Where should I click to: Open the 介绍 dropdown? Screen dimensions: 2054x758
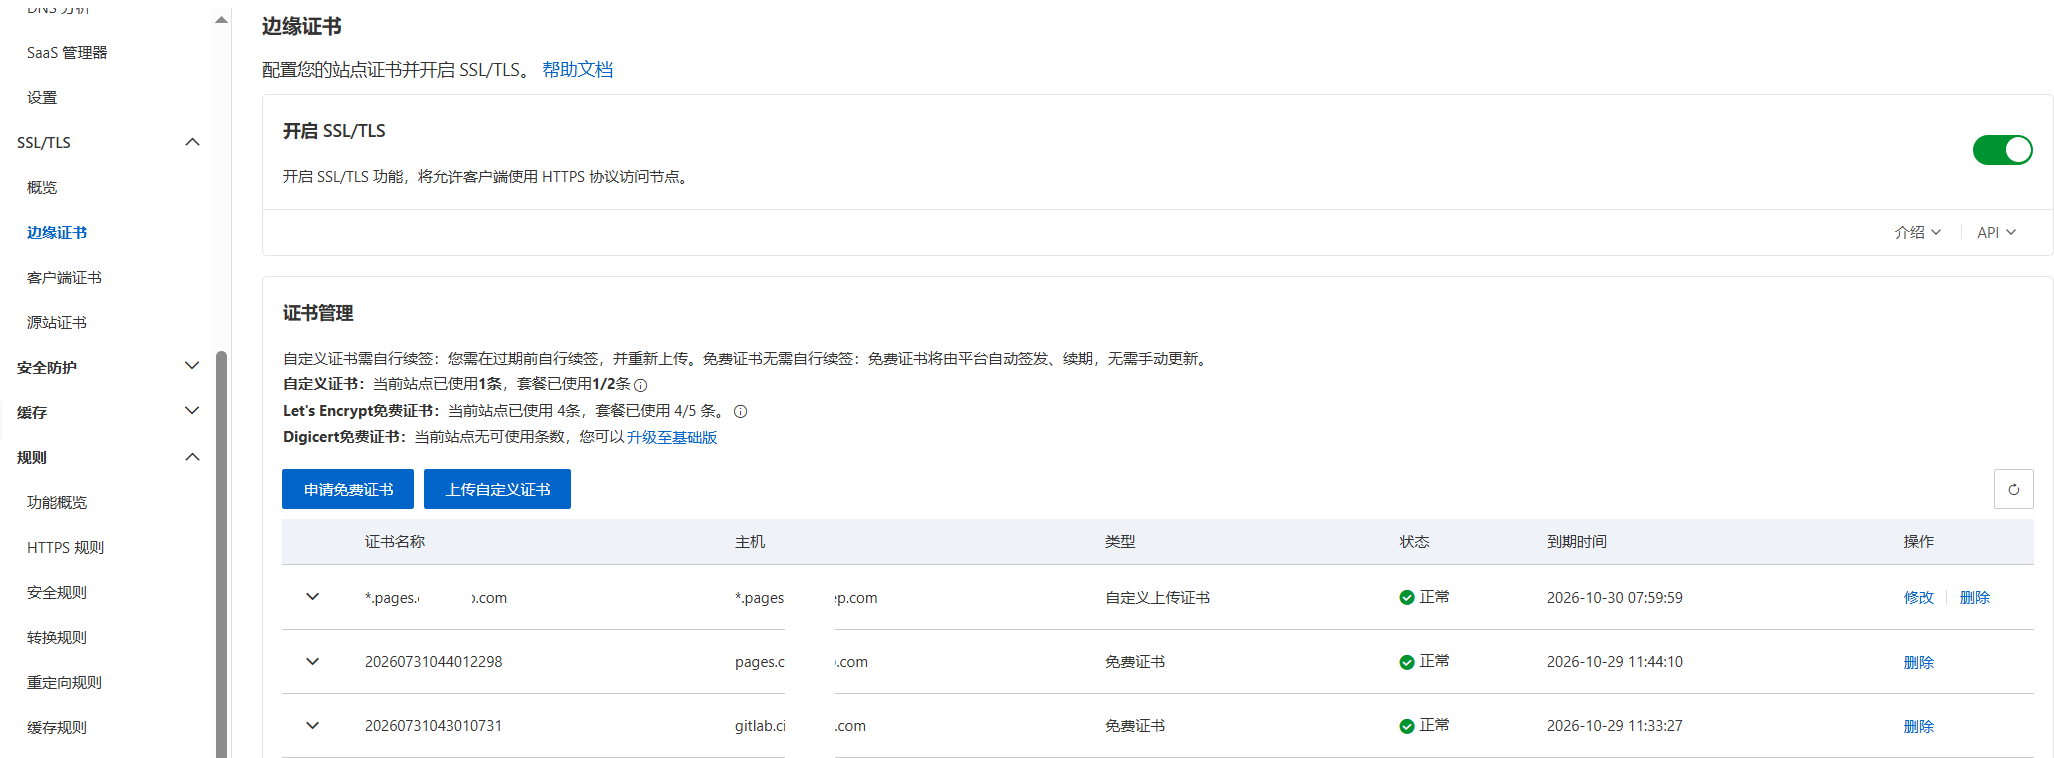point(1917,232)
